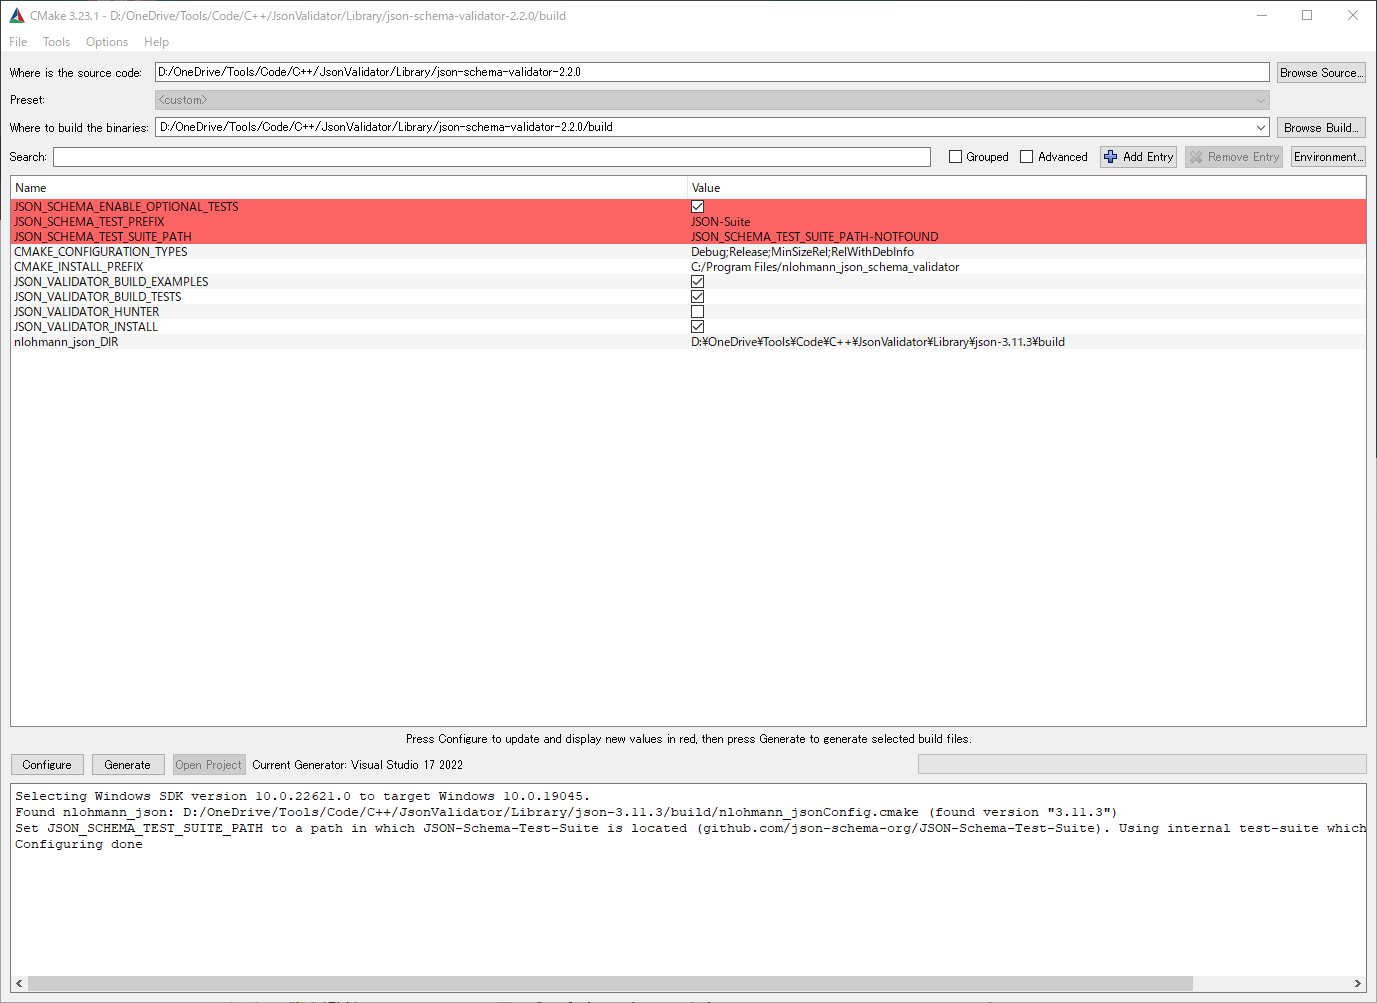Click the C:/Program Files install prefix value
This screenshot has width=1377, height=1003.
(x=825, y=267)
